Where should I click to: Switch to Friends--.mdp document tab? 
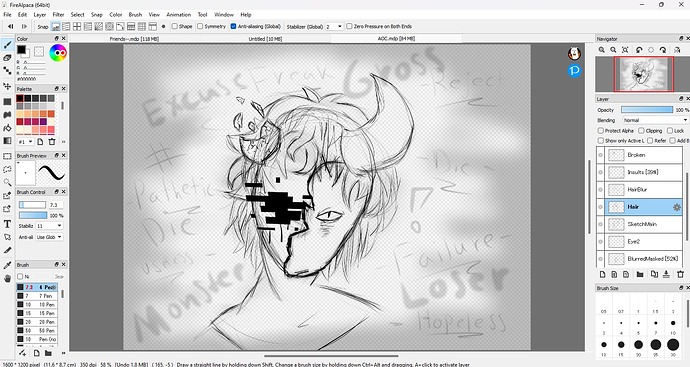click(x=134, y=39)
